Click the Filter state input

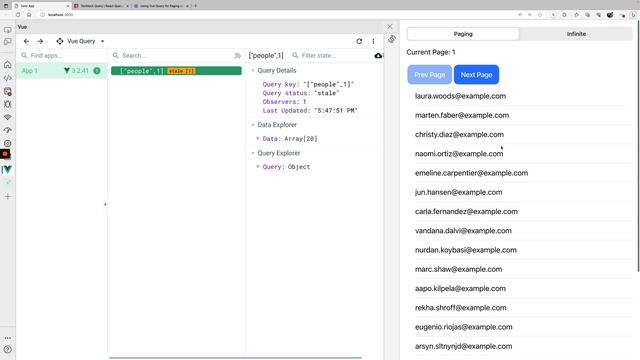pos(331,56)
